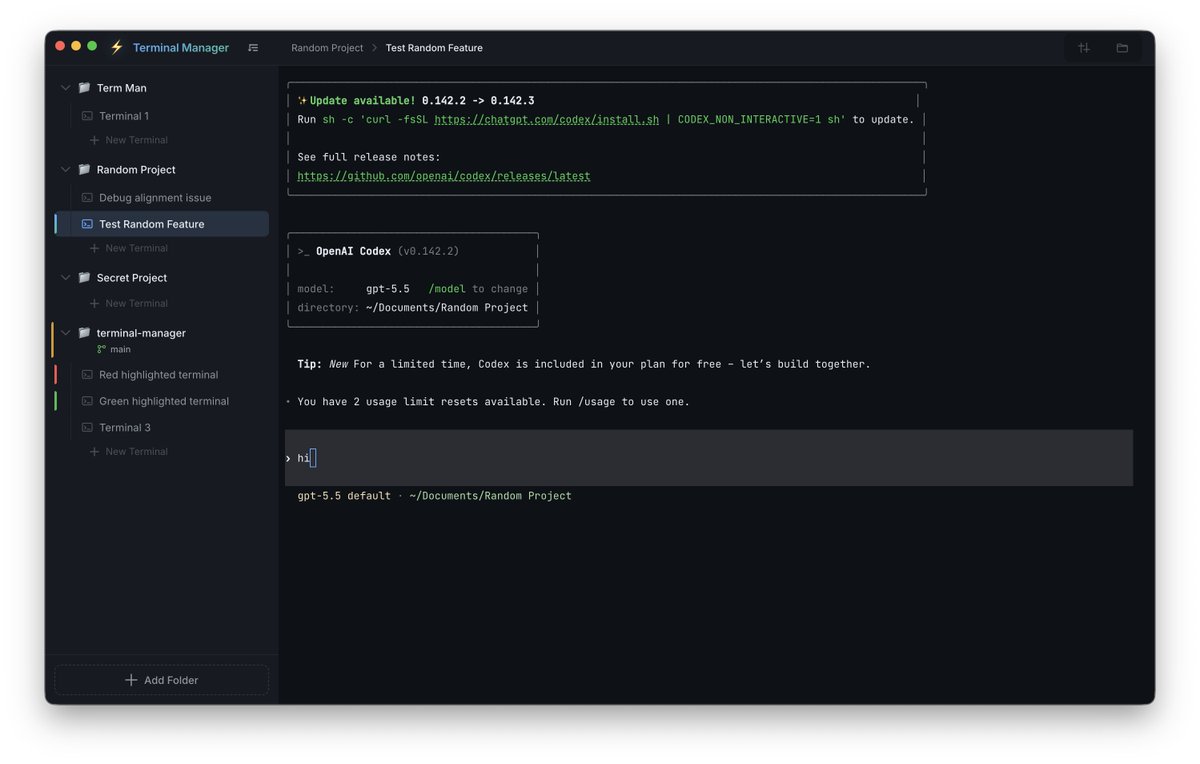The image size is (1200, 764).
Task: Click the terminal icon beside Terminal 3
Action: [87, 428]
